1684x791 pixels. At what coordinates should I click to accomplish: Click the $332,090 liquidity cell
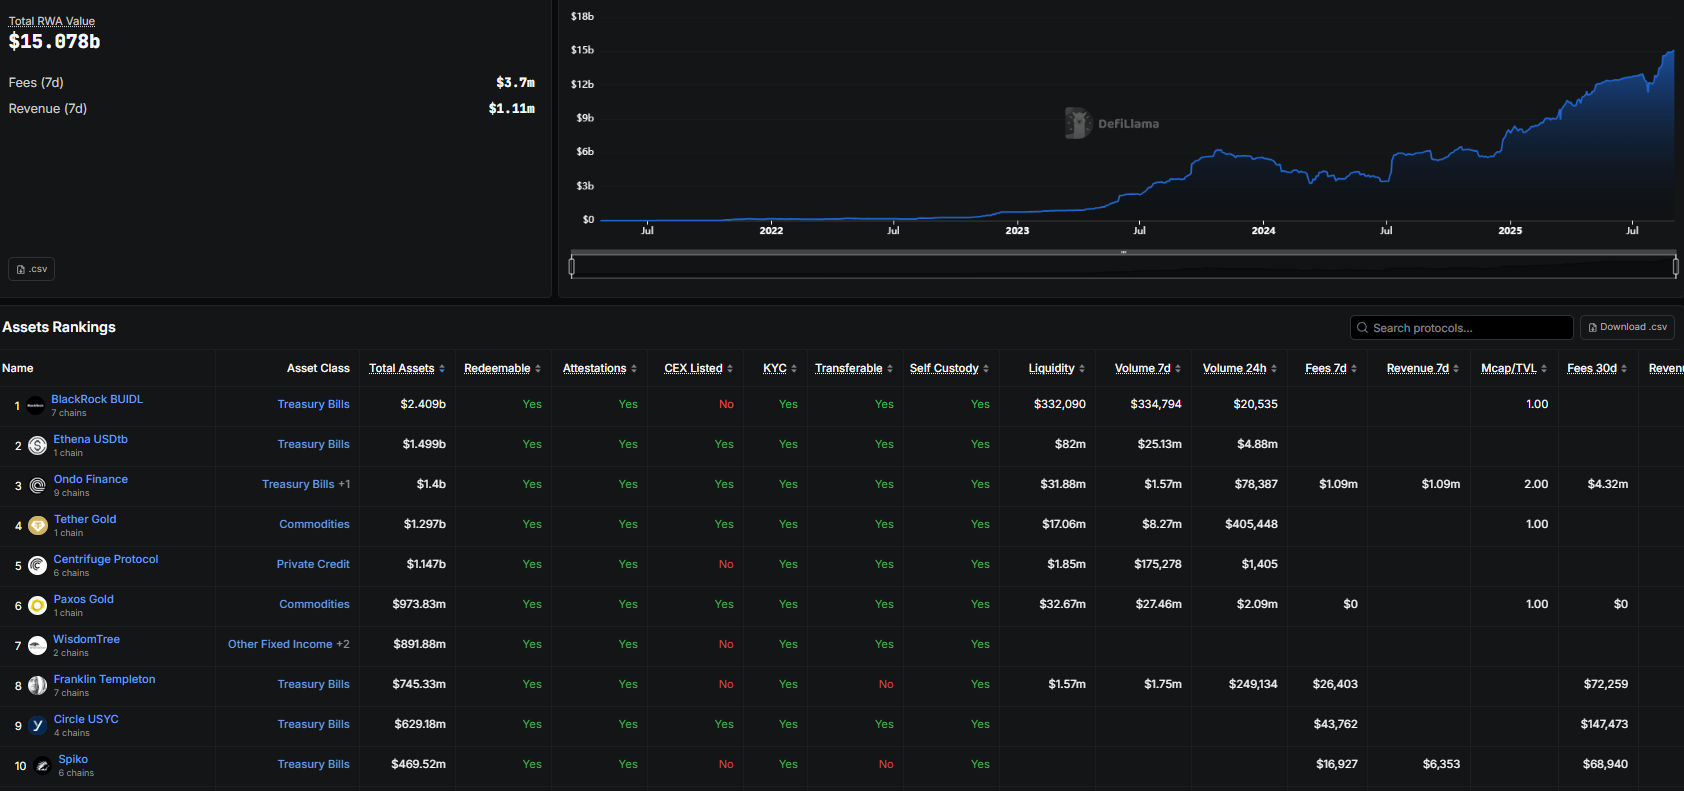pos(1060,404)
